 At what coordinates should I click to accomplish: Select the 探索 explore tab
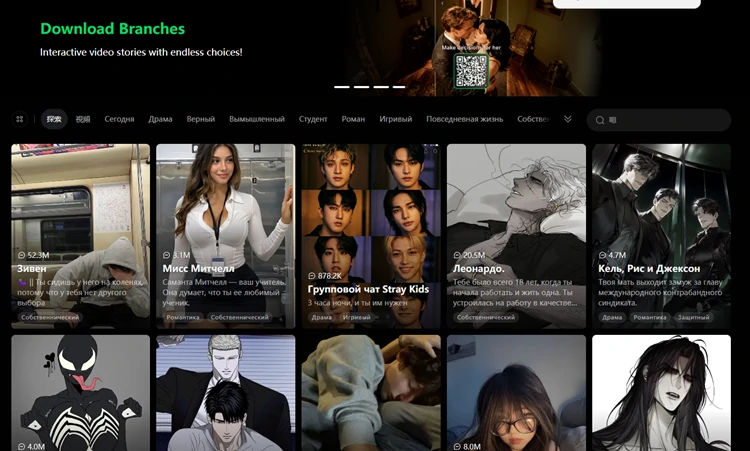click(54, 119)
